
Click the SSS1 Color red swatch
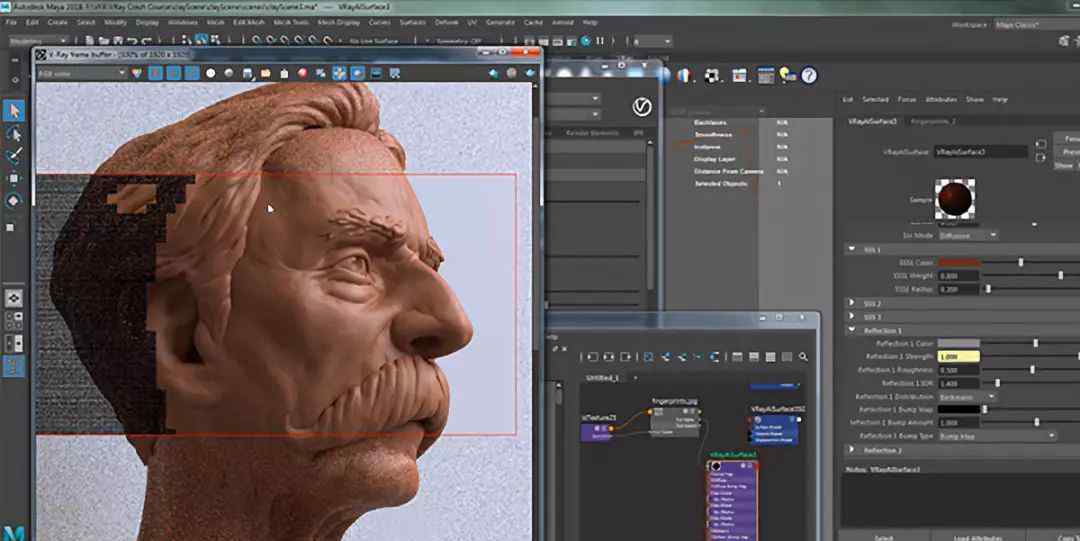click(x=959, y=262)
